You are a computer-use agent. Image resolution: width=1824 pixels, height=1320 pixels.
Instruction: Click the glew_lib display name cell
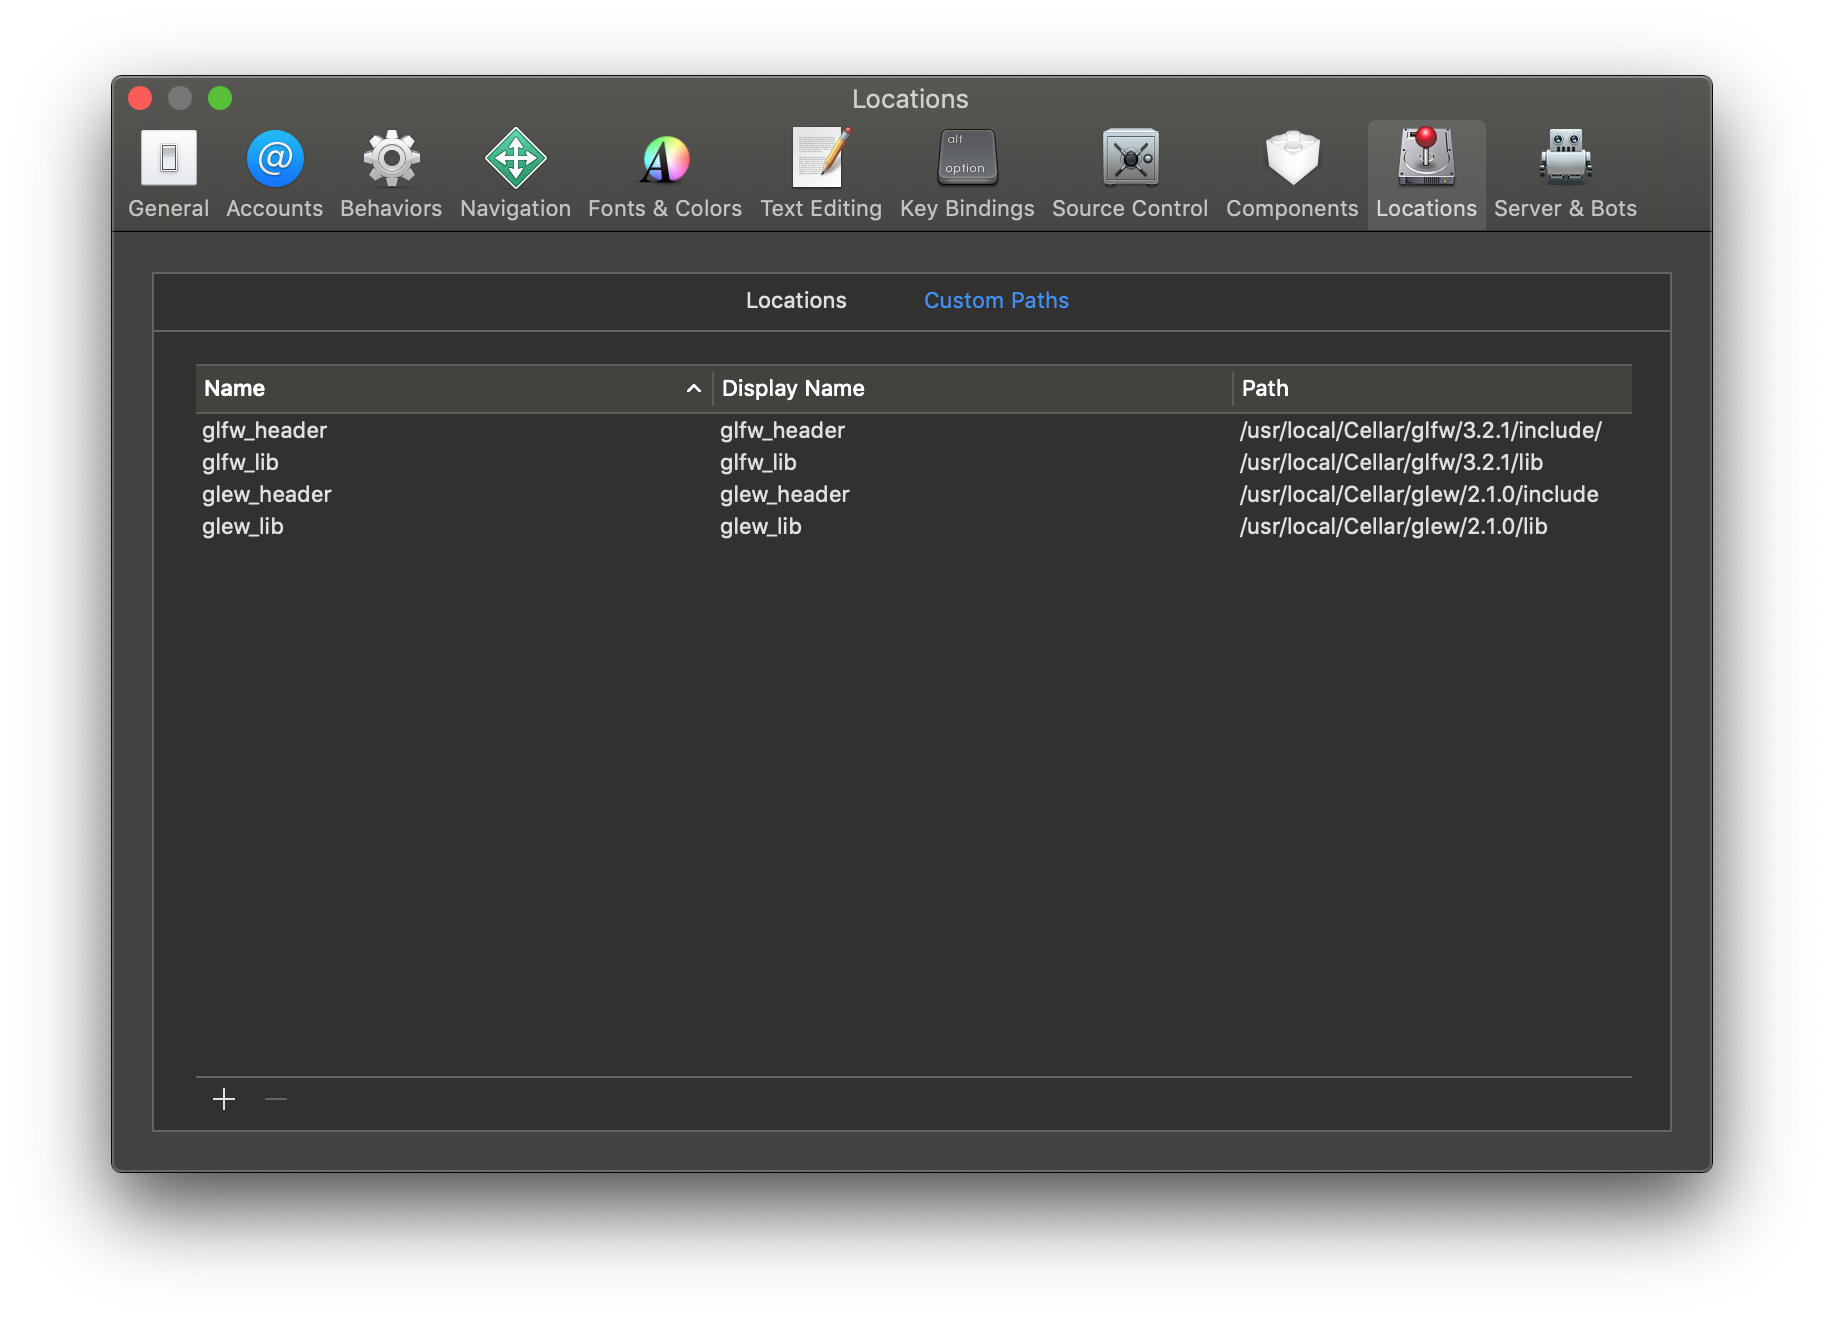tap(760, 526)
